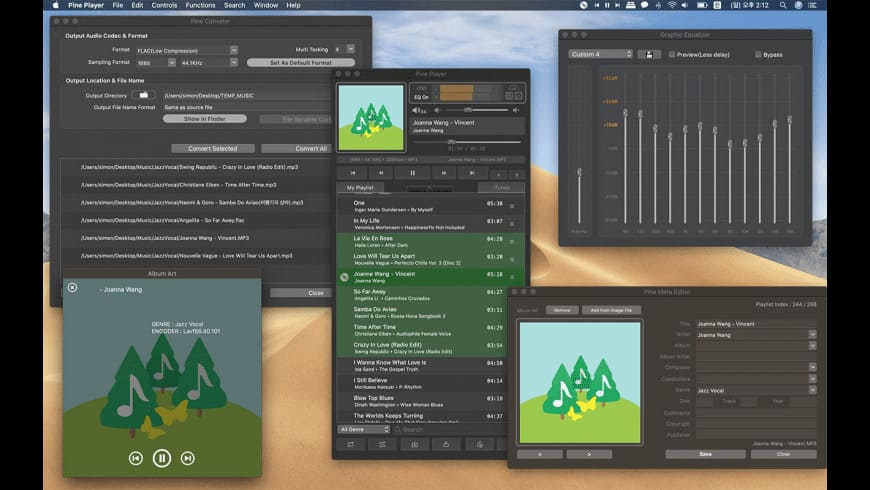This screenshot has height=490, width=870.
Task: Open the Functions menu
Action: (x=200, y=5)
